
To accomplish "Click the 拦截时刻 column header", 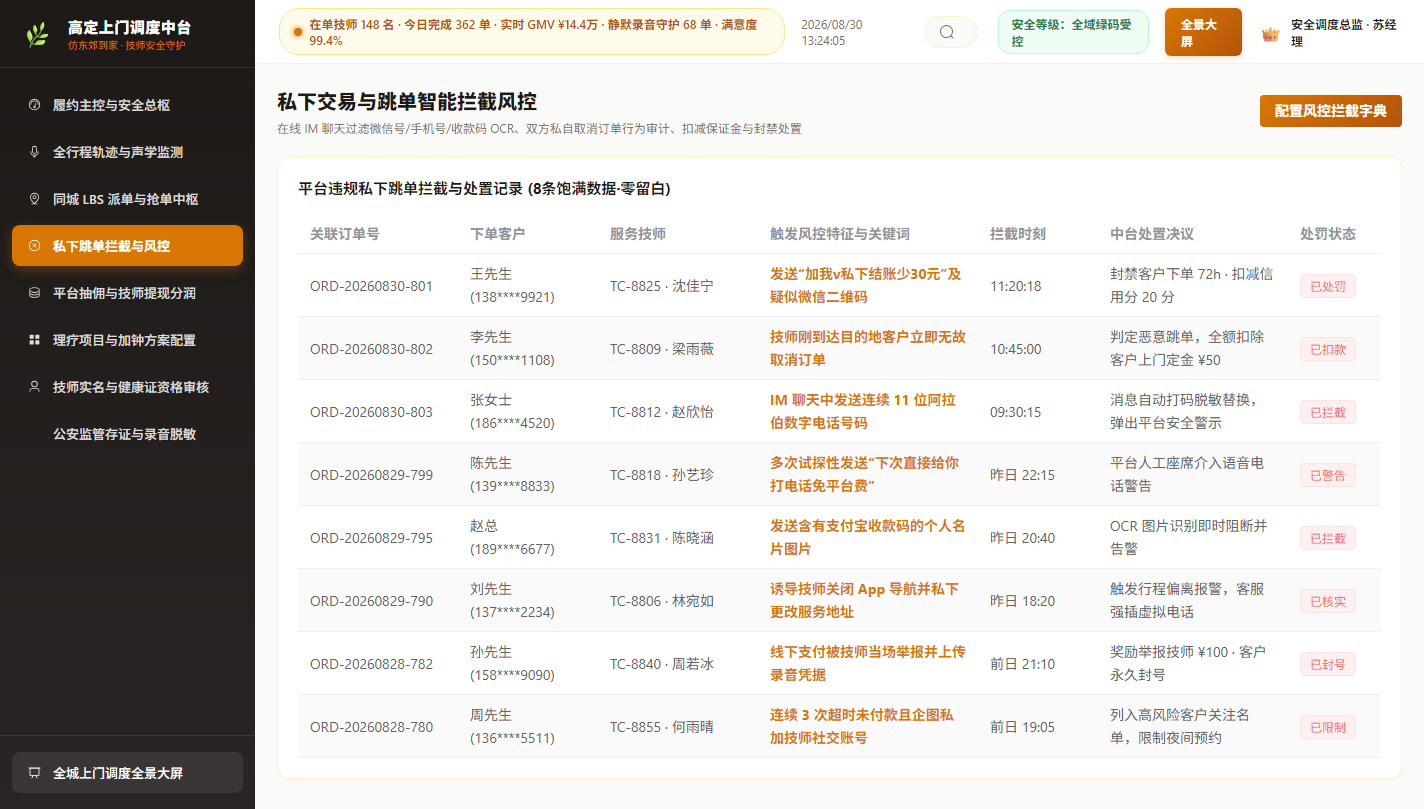I will 1018,234.
